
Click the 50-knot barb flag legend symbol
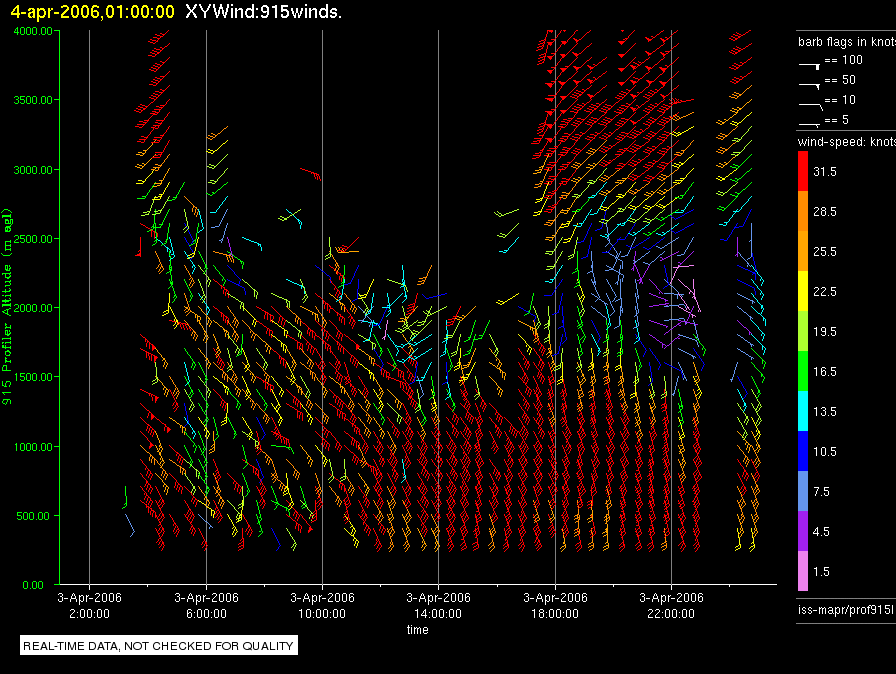click(809, 85)
